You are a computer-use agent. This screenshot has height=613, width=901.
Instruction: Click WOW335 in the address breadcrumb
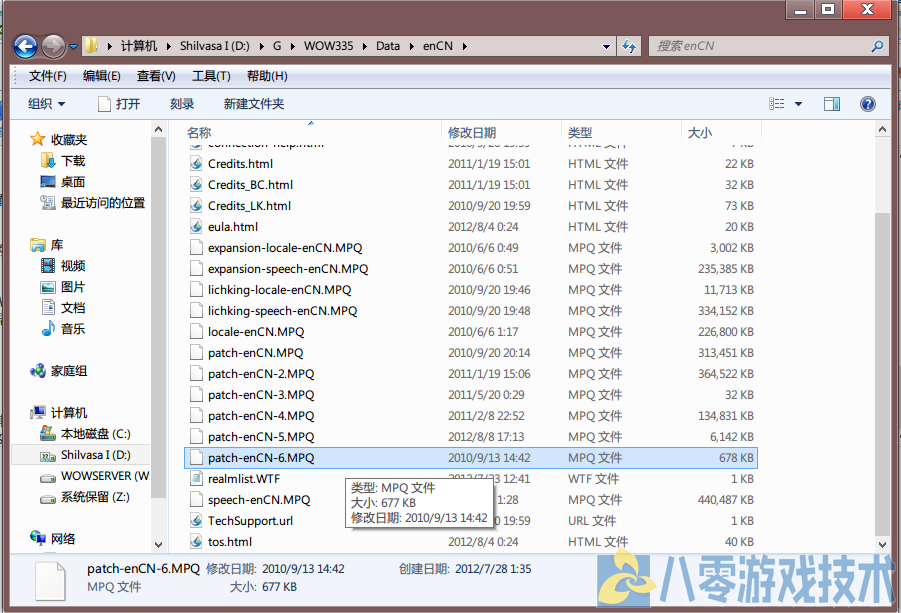pyautogui.click(x=328, y=46)
